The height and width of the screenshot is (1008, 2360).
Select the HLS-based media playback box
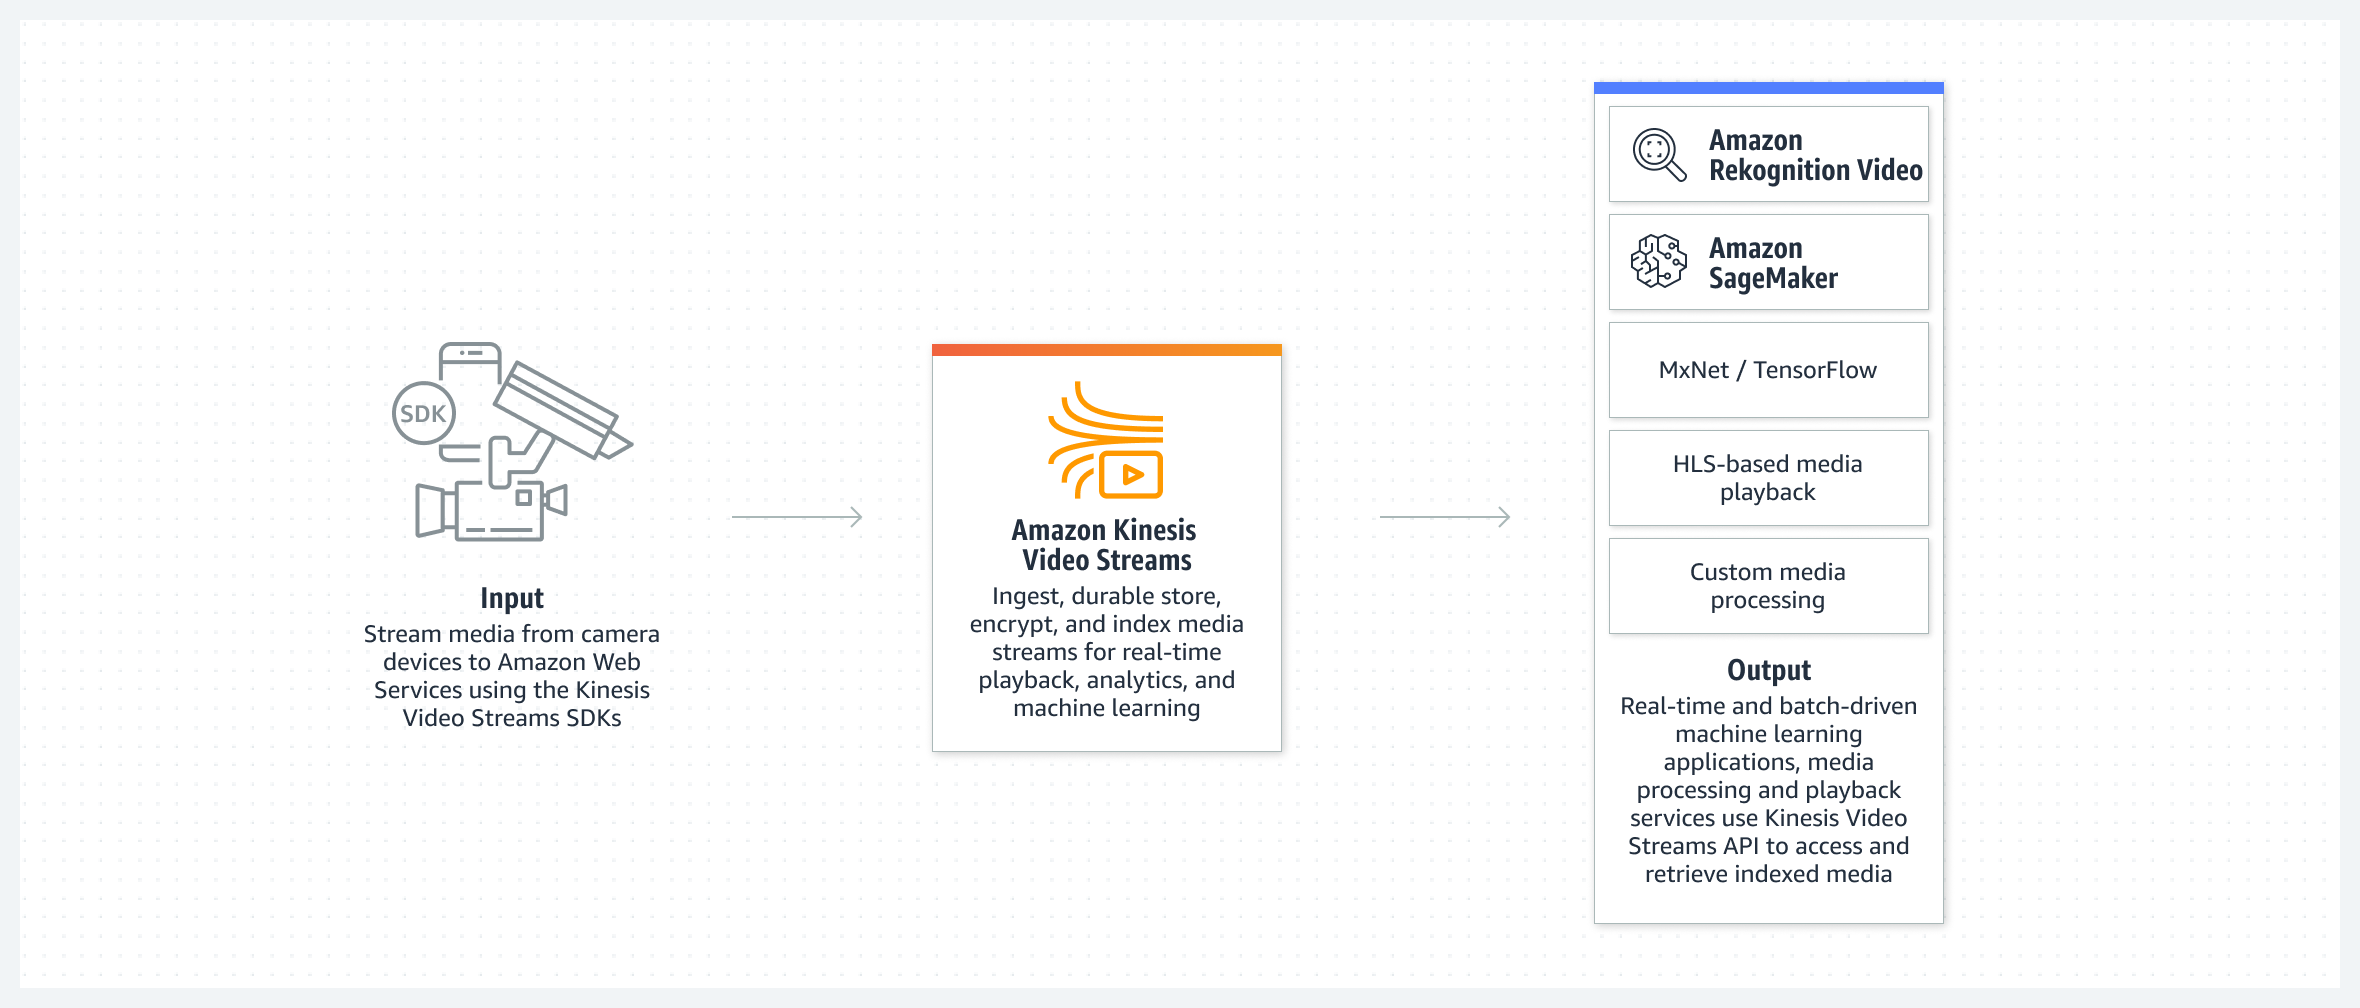point(1768,478)
